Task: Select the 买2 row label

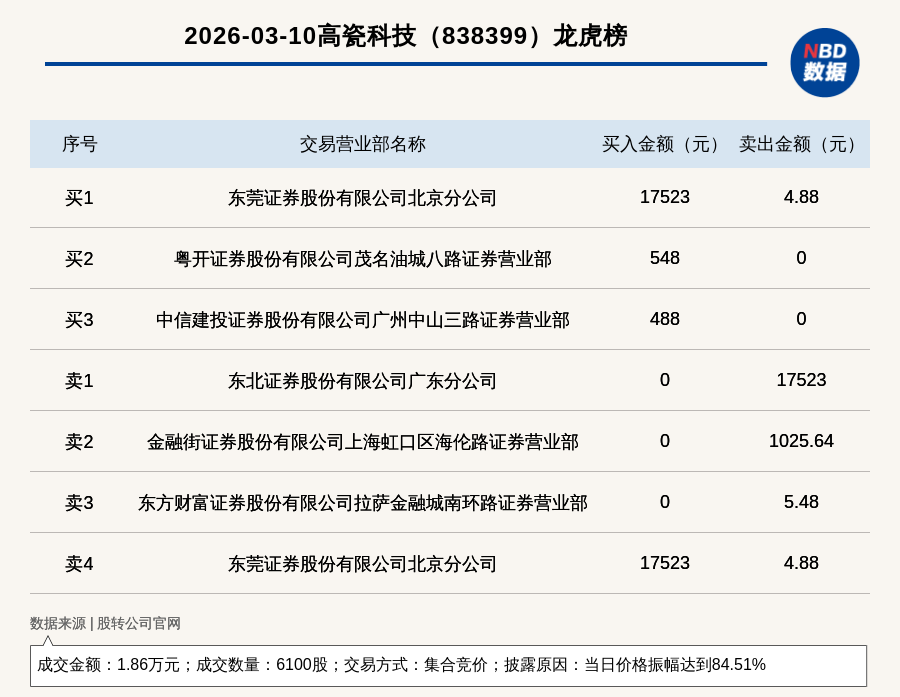Action: 79,259
